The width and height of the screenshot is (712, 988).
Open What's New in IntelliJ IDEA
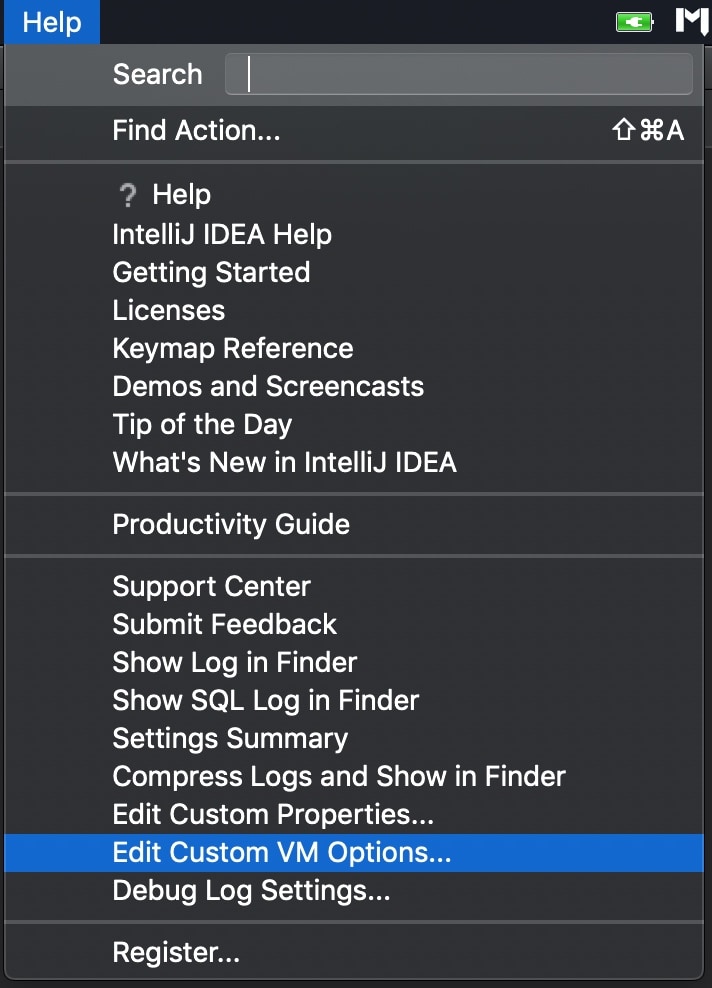[x=284, y=462]
